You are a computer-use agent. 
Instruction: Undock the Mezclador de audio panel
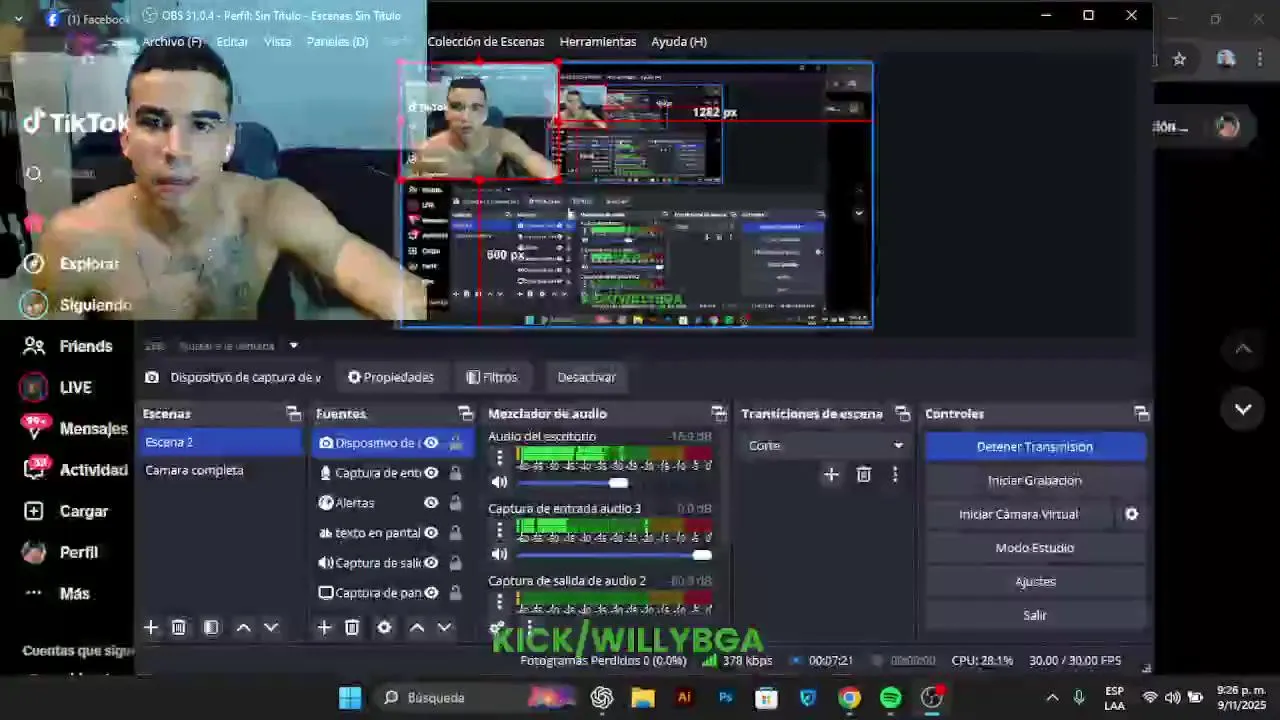tap(718, 413)
